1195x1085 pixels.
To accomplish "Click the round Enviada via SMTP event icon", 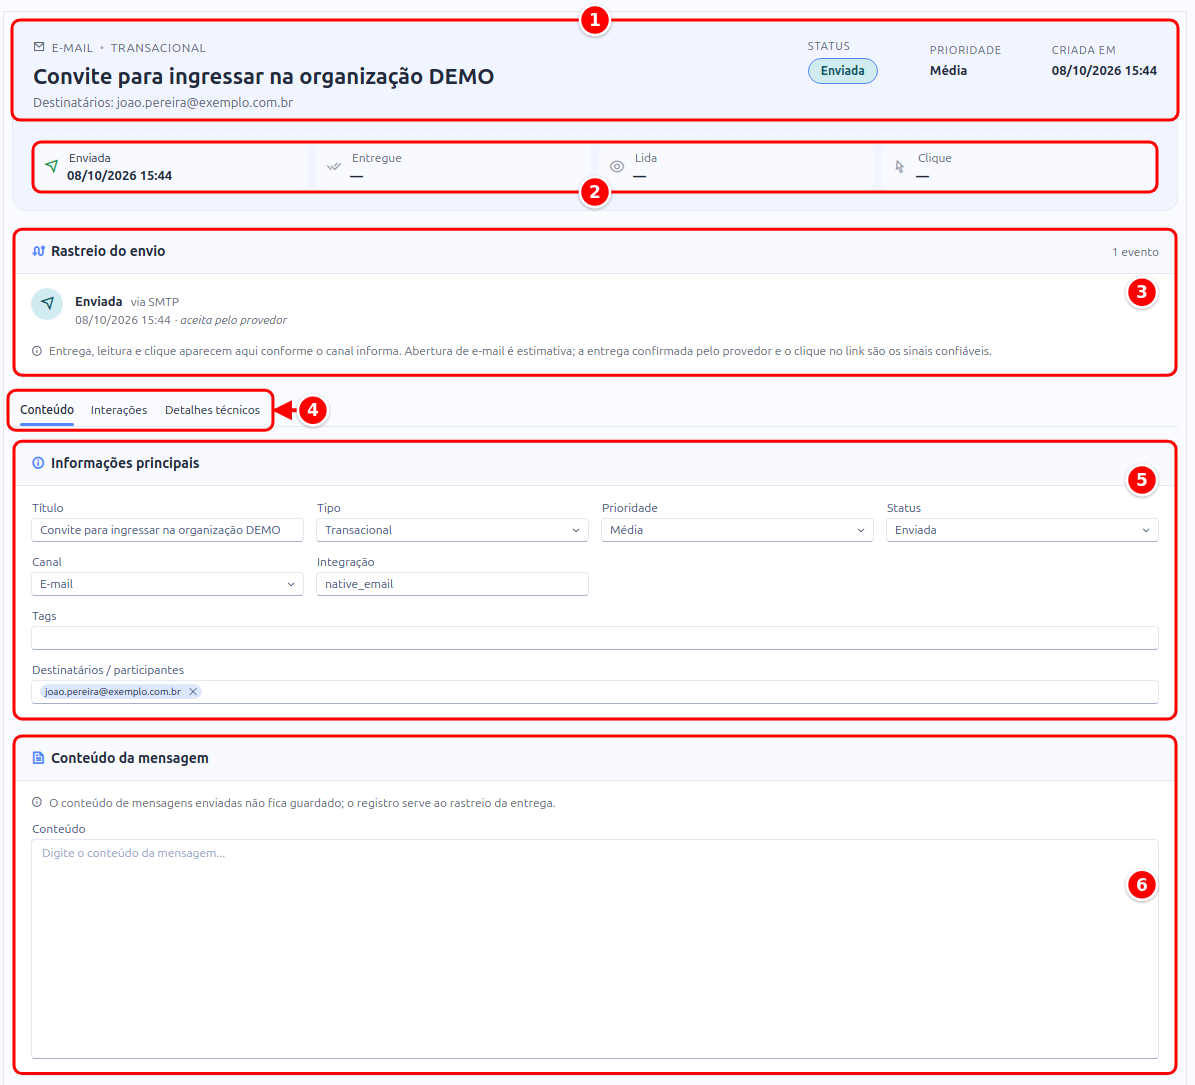I will pos(47,303).
